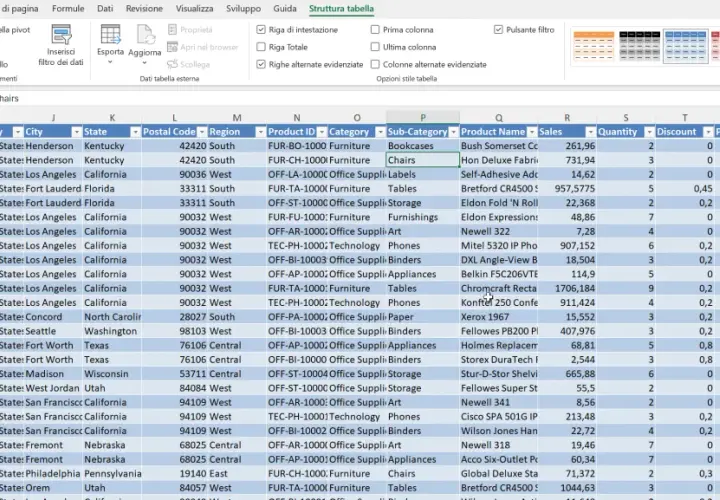Screen dimensions: 720x500
Task: Select the Furnishings cell
Action: tap(423, 217)
